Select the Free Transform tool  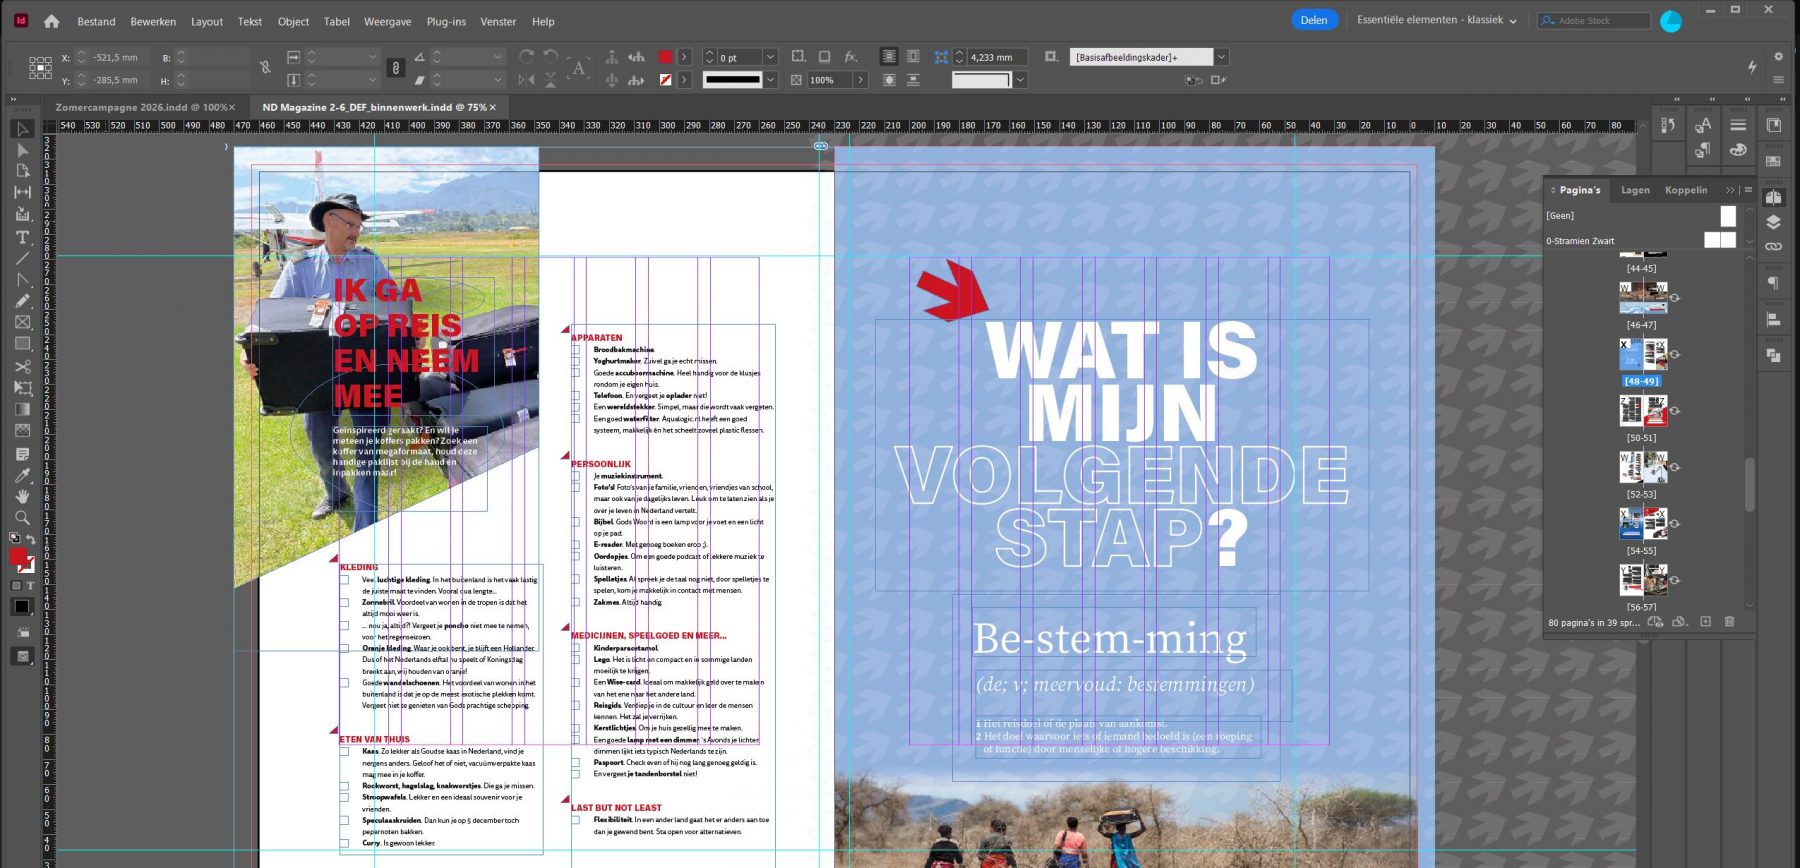[22, 387]
